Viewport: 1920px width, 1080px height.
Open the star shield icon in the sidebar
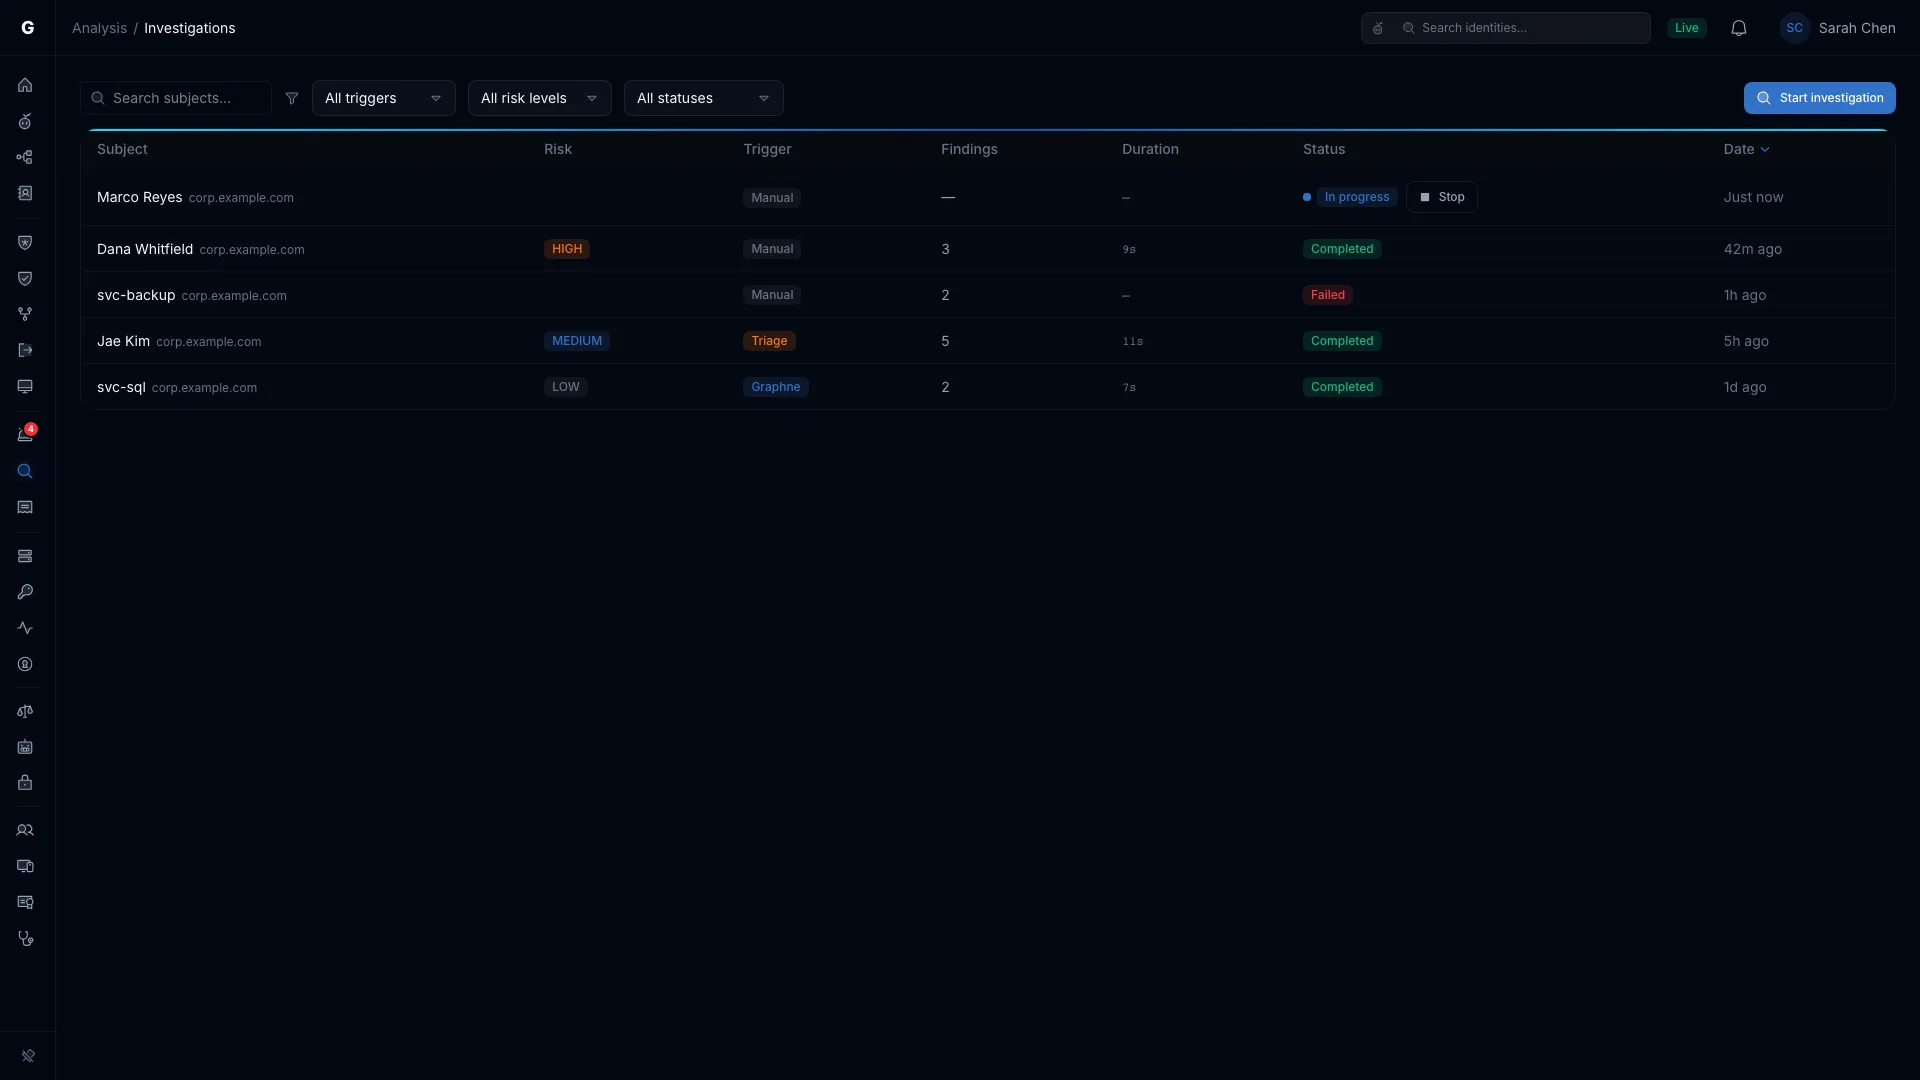pyautogui.click(x=25, y=242)
